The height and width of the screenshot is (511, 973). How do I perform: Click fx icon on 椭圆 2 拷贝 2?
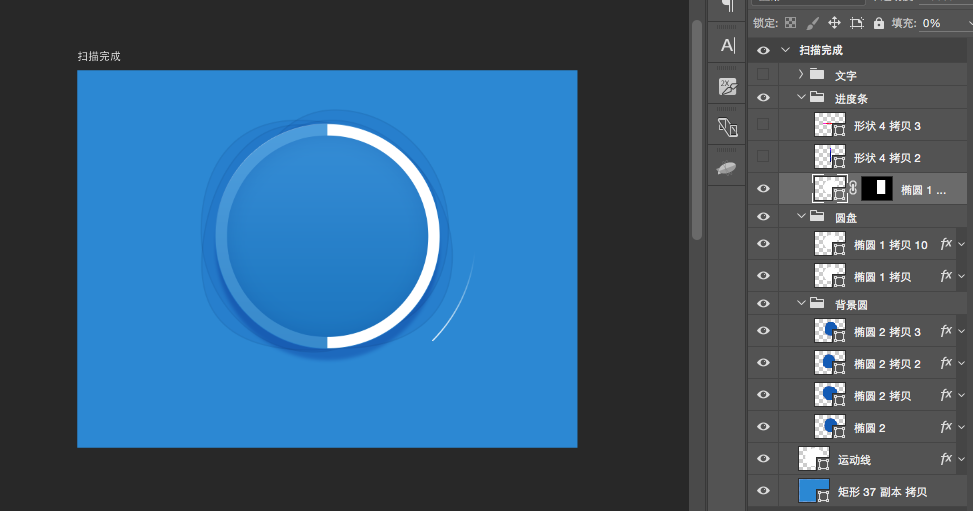[x=946, y=363]
